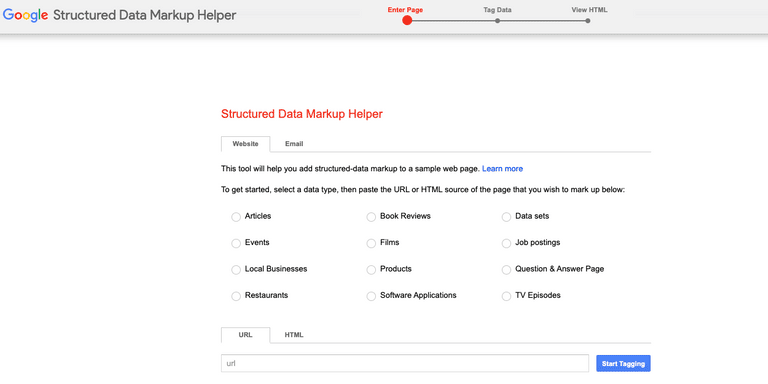Focus the url text field
This screenshot has height=384, width=768.
pos(405,364)
